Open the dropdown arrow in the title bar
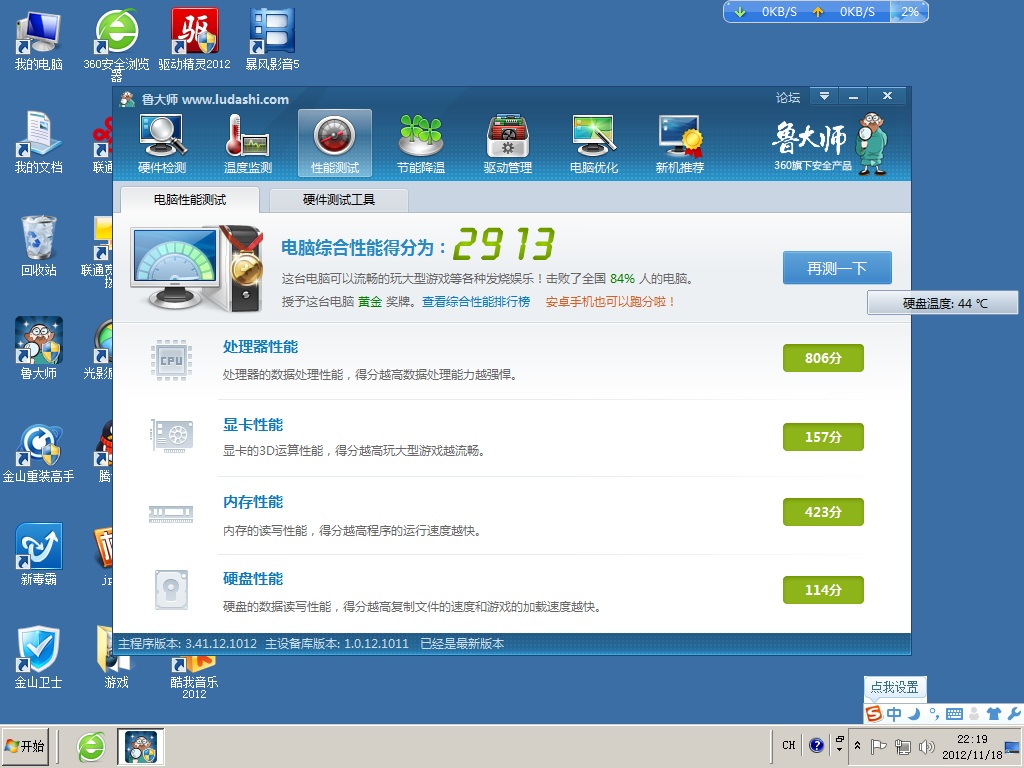The width and height of the screenshot is (1024, 768). point(824,96)
